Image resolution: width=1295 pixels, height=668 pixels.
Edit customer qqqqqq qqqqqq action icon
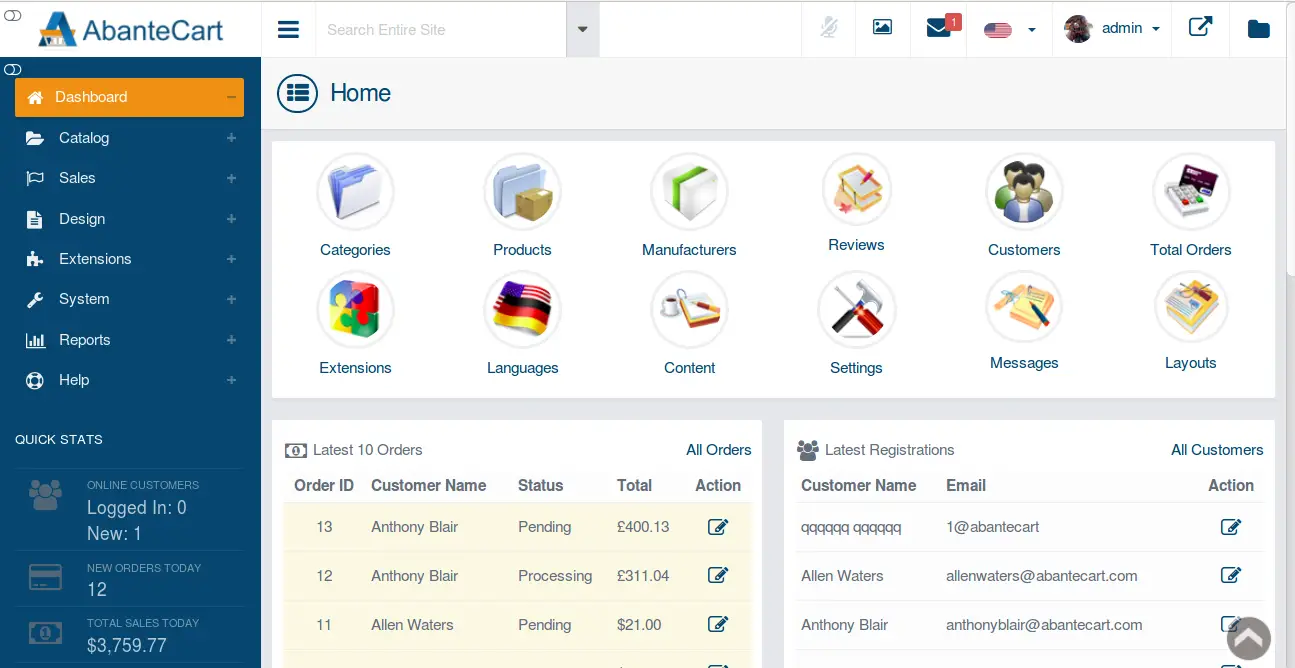pos(1231,526)
